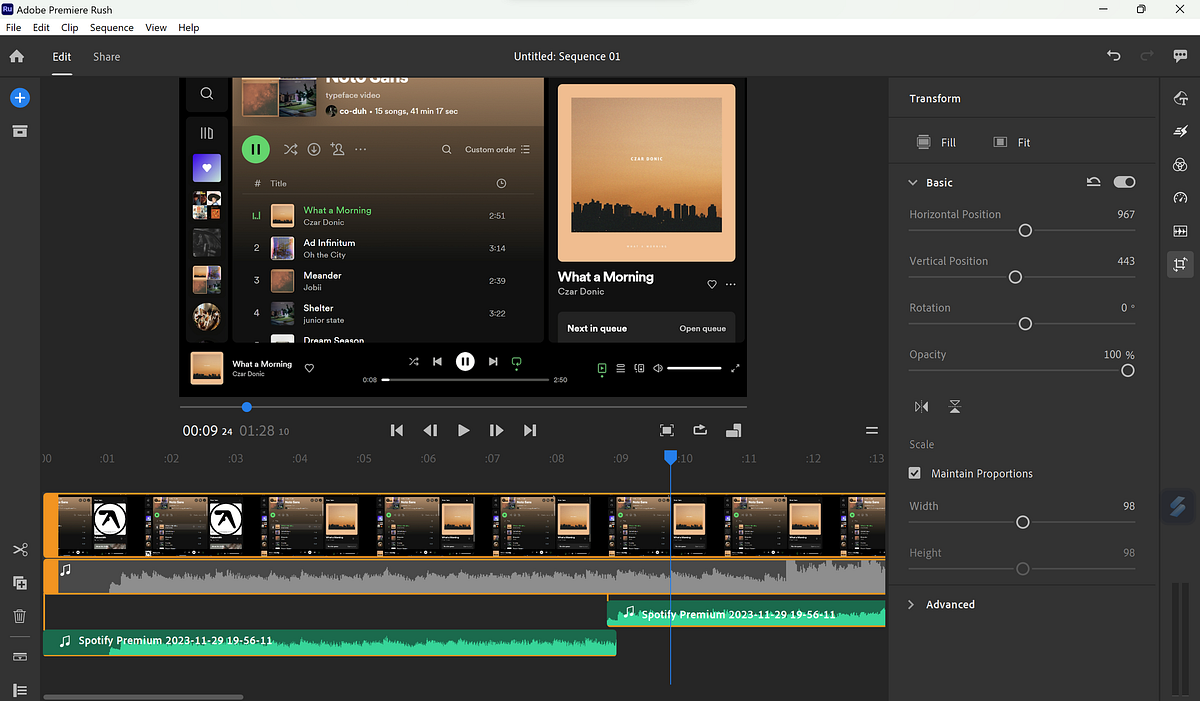Collapse the Basic section
This screenshot has height=701, width=1200.
[913, 182]
